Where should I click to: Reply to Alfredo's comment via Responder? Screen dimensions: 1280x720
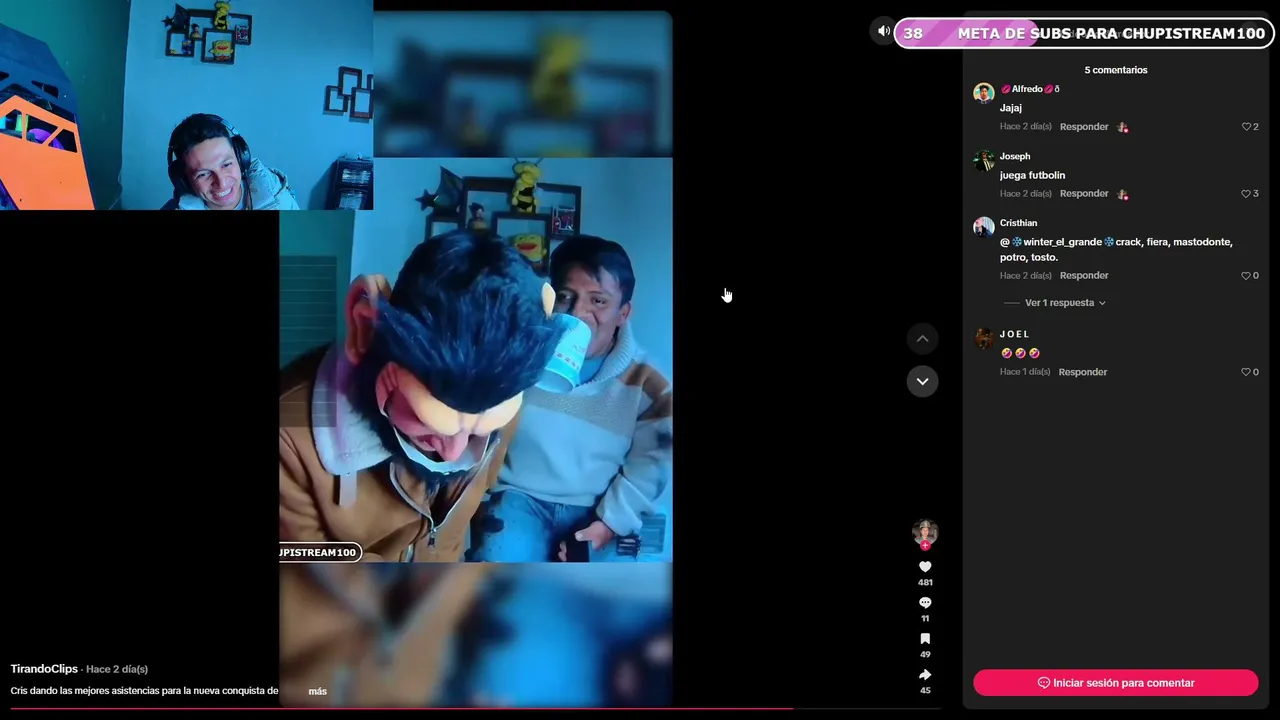coord(1084,127)
